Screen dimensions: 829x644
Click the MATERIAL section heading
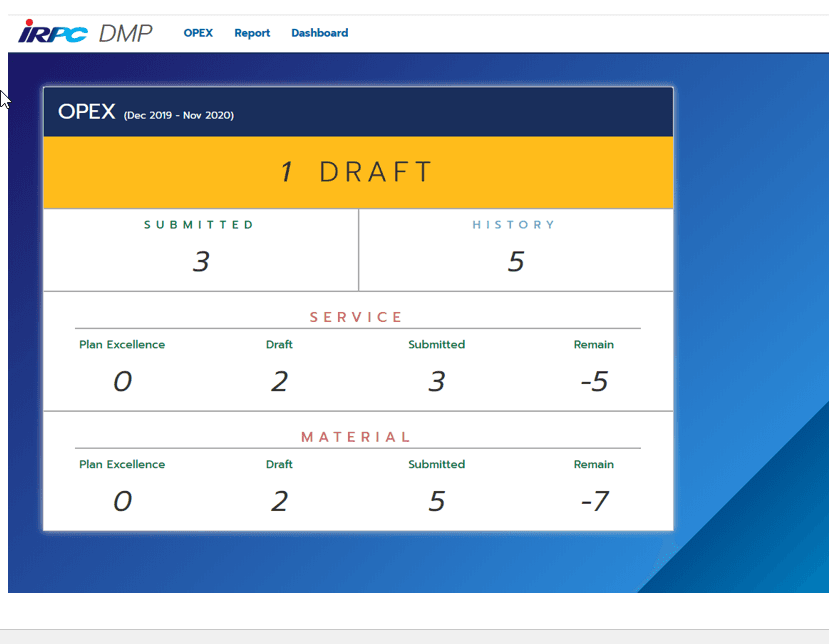pos(356,437)
